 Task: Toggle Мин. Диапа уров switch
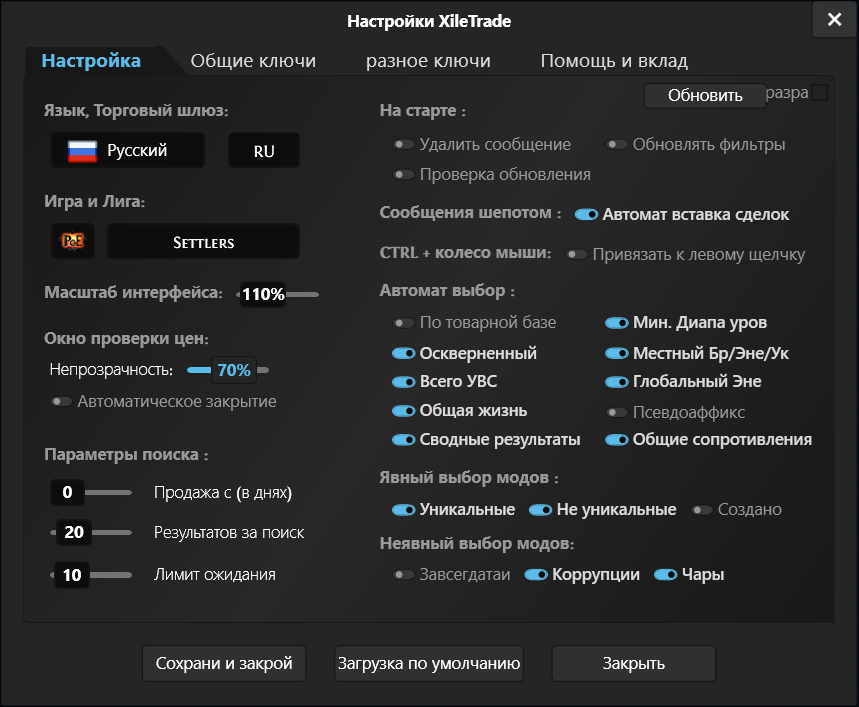coord(617,323)
